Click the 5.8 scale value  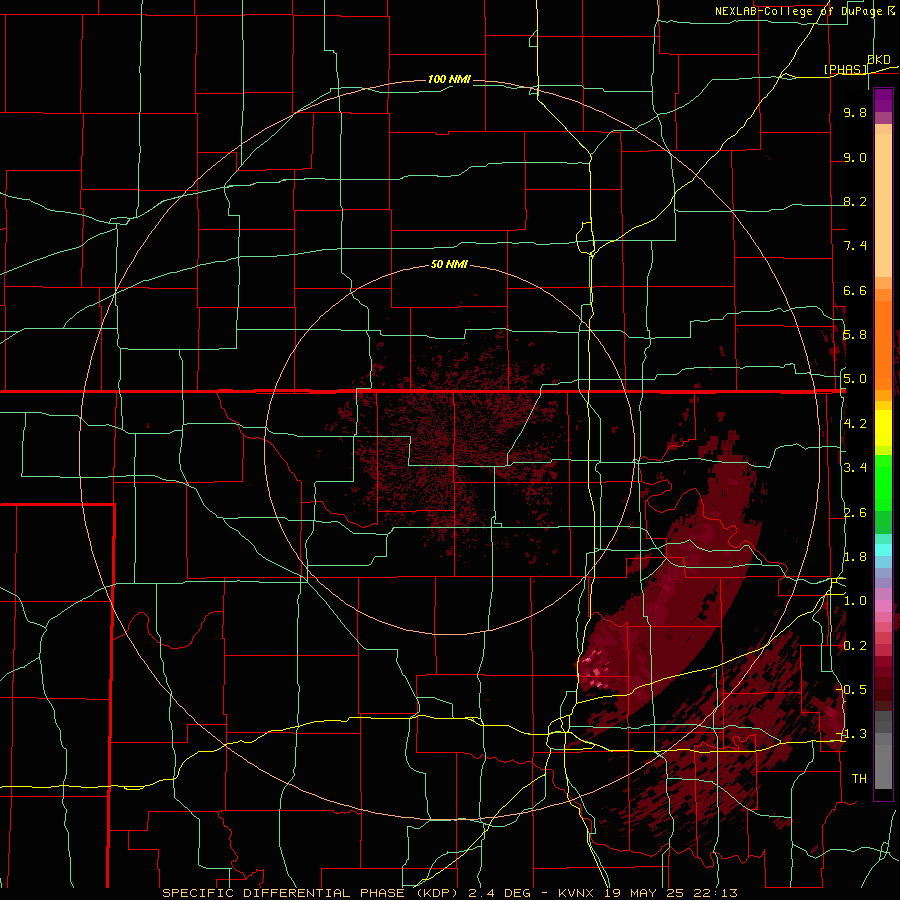(855, 335)
